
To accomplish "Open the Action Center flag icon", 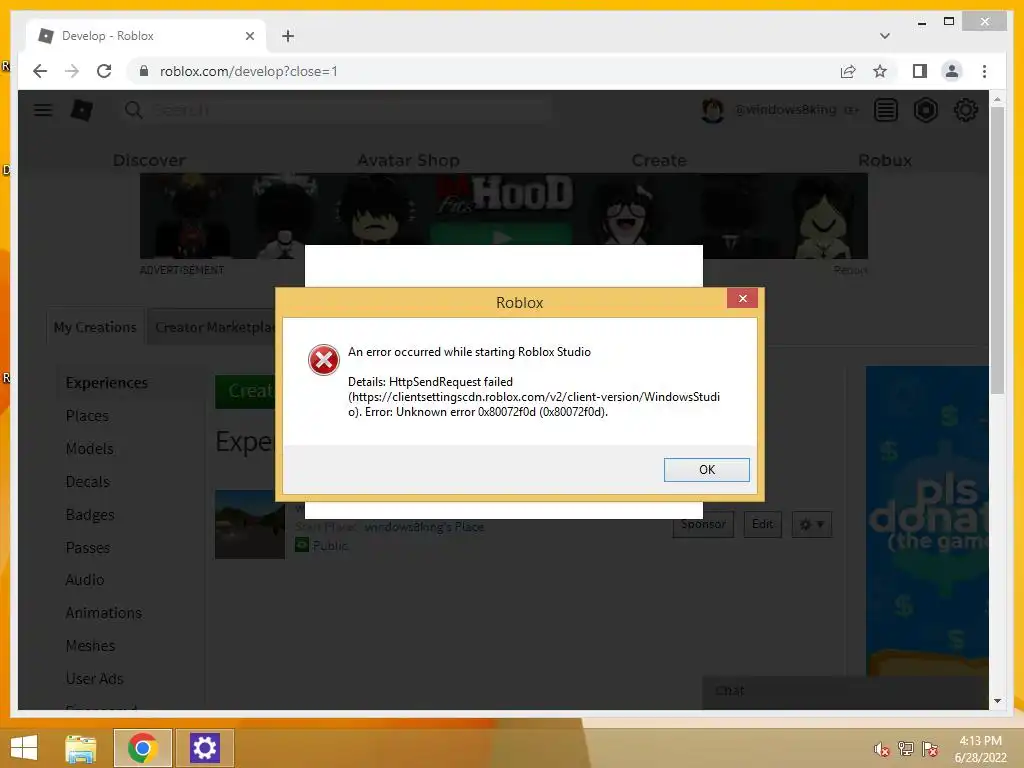I will click(930, 749).
